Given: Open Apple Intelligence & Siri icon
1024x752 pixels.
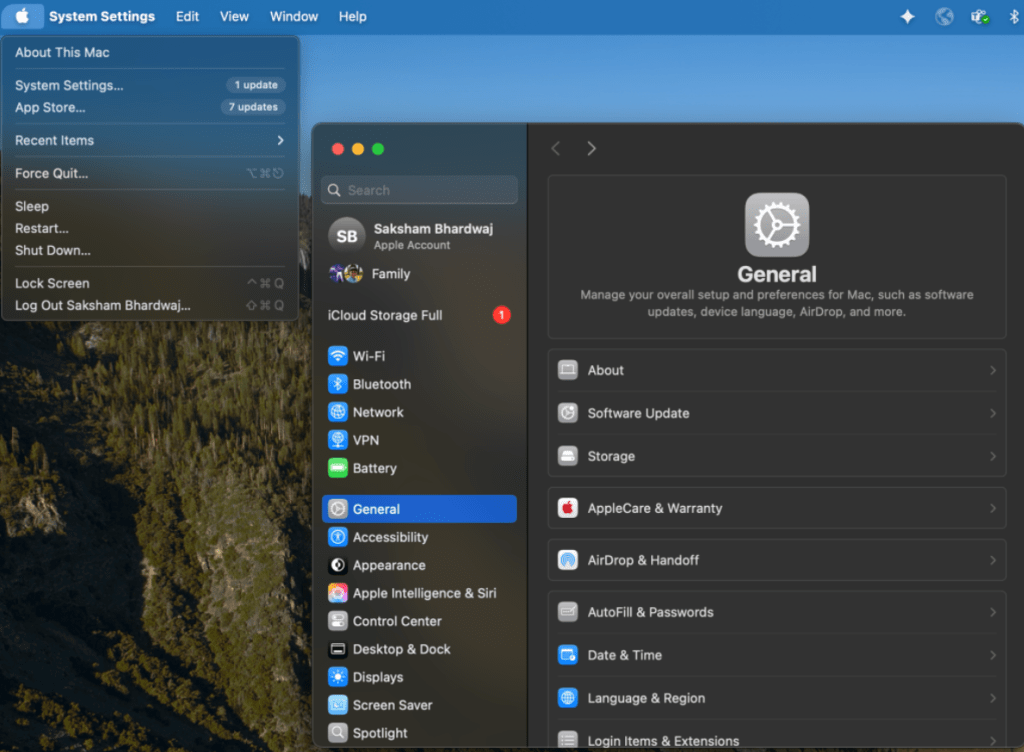Looking at the screenshot, I should pos(338,593).
